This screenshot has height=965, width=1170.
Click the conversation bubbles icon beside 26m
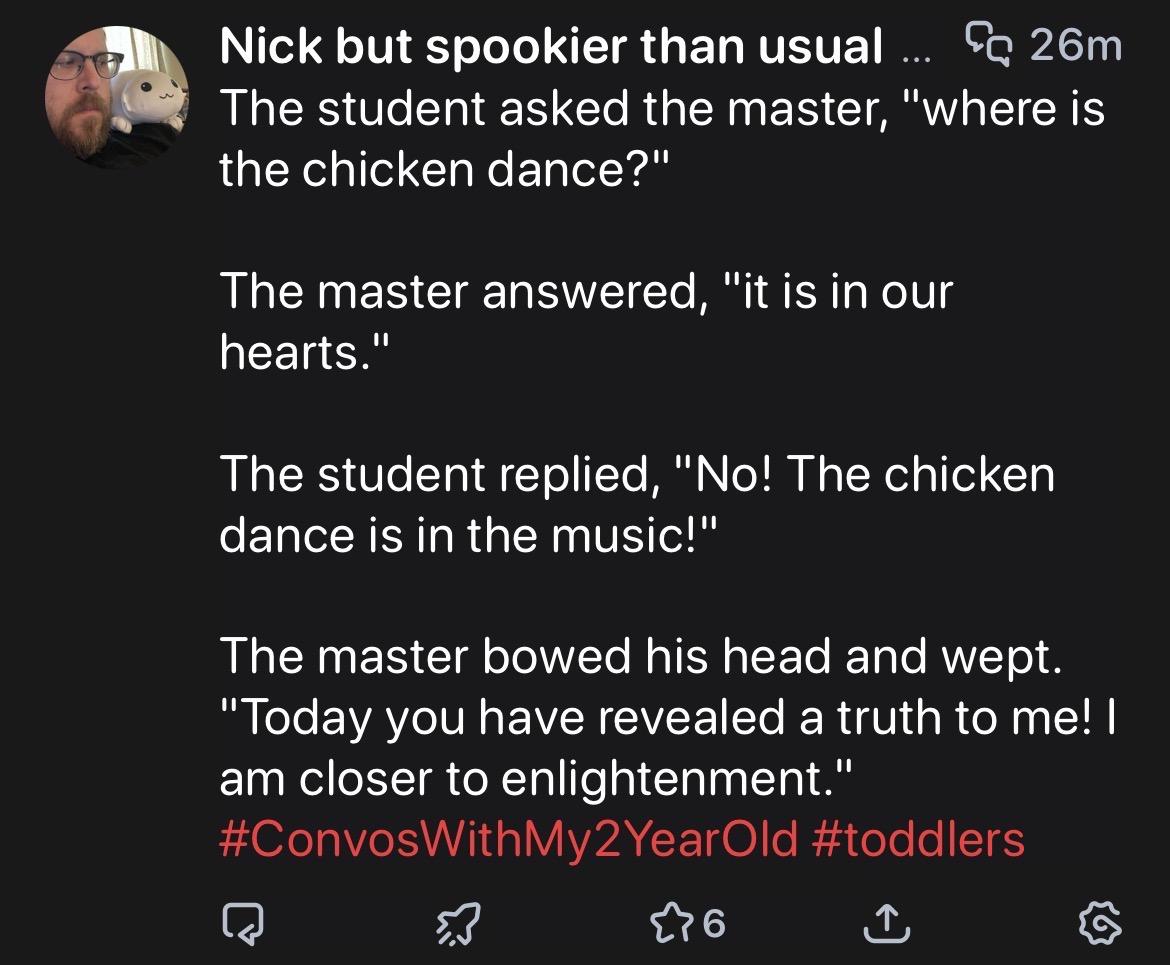click(x=989, y=45)
